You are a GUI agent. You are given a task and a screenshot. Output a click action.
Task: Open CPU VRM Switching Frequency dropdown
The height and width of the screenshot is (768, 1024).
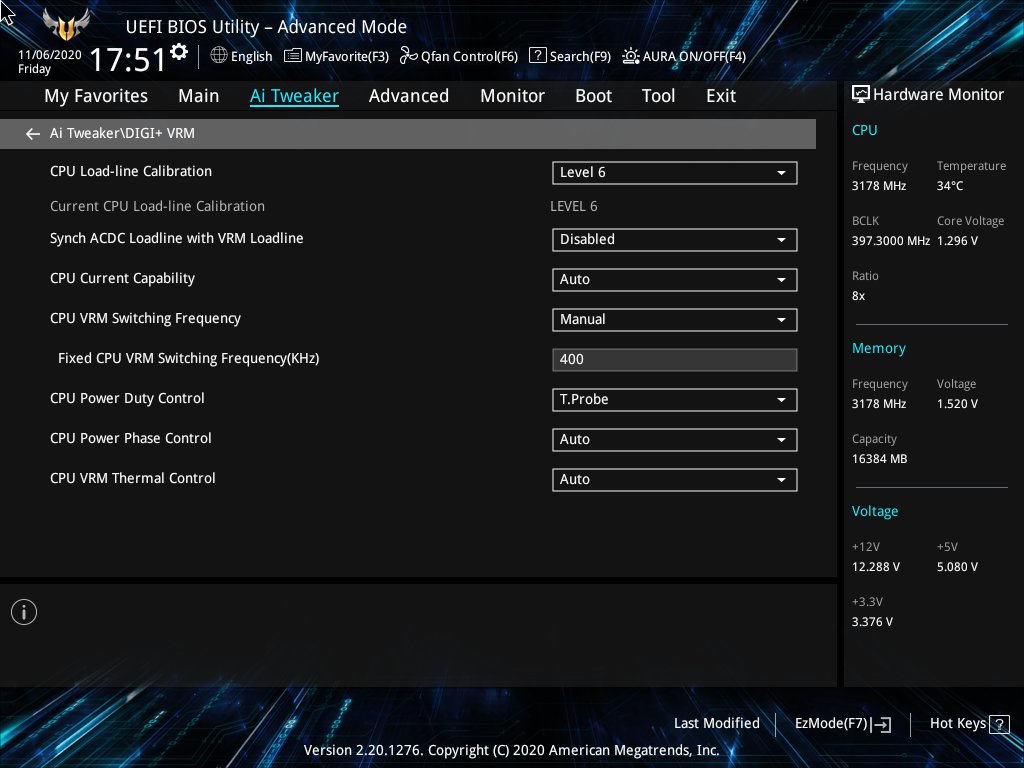674,320
